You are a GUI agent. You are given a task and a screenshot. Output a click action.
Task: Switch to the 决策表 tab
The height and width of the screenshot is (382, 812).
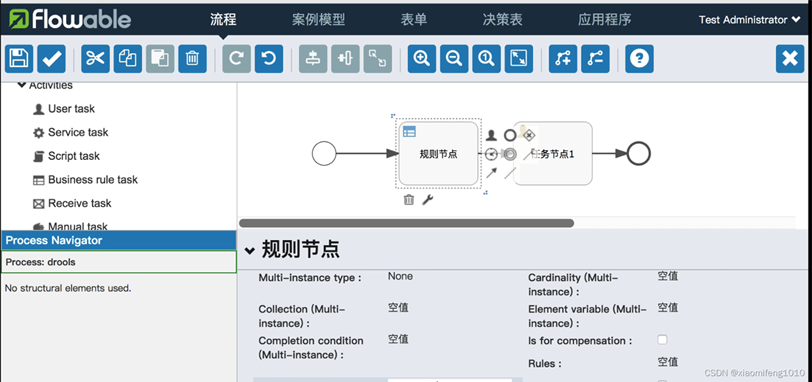coord(502,20)
